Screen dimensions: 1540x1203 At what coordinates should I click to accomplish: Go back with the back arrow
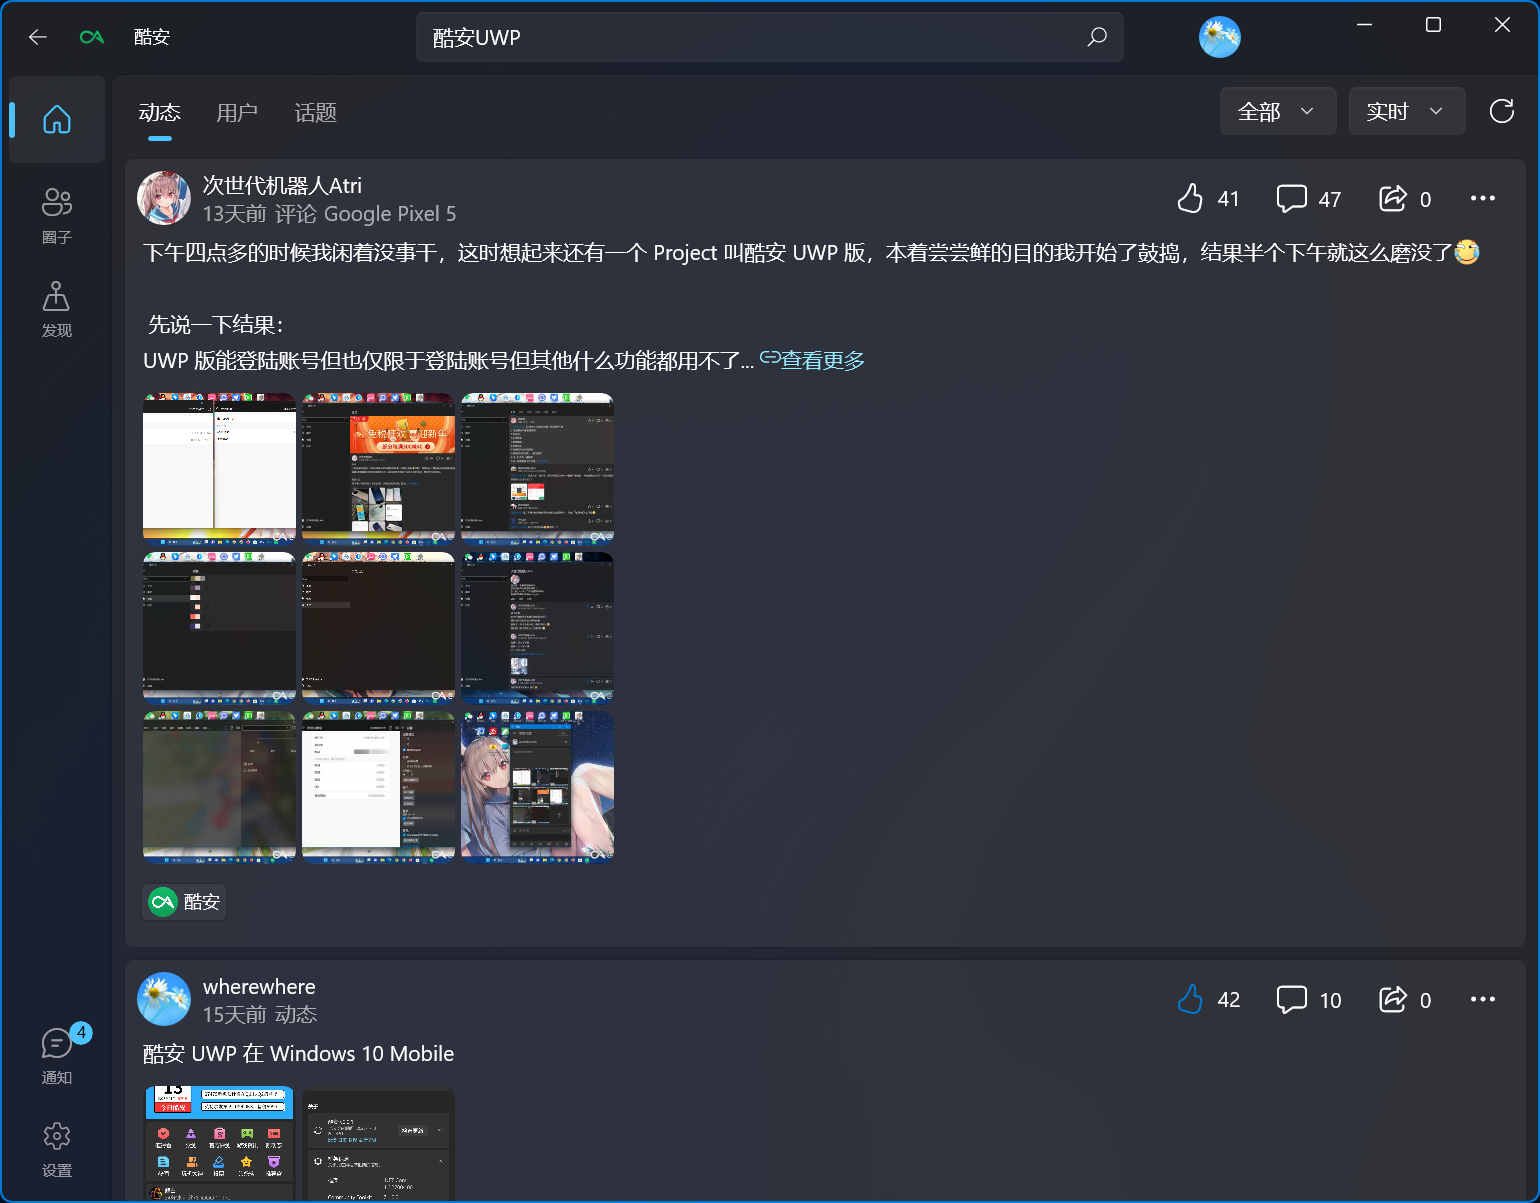pyautogui.click(x=38, y=37)
